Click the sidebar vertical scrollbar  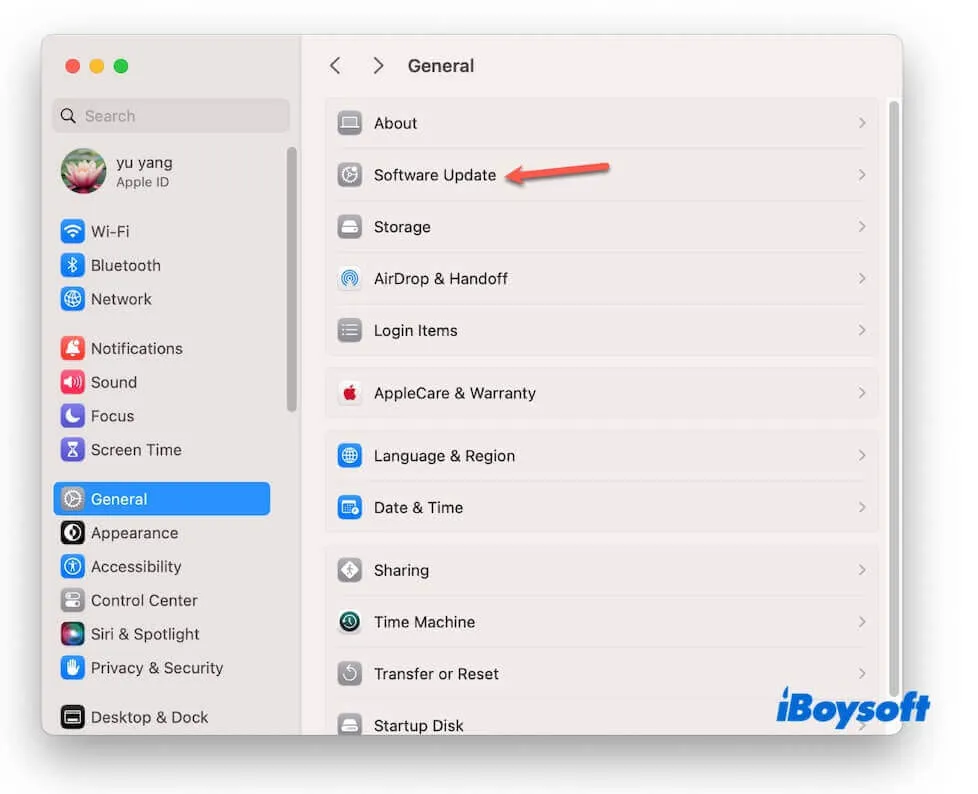[x=291, y=279]
